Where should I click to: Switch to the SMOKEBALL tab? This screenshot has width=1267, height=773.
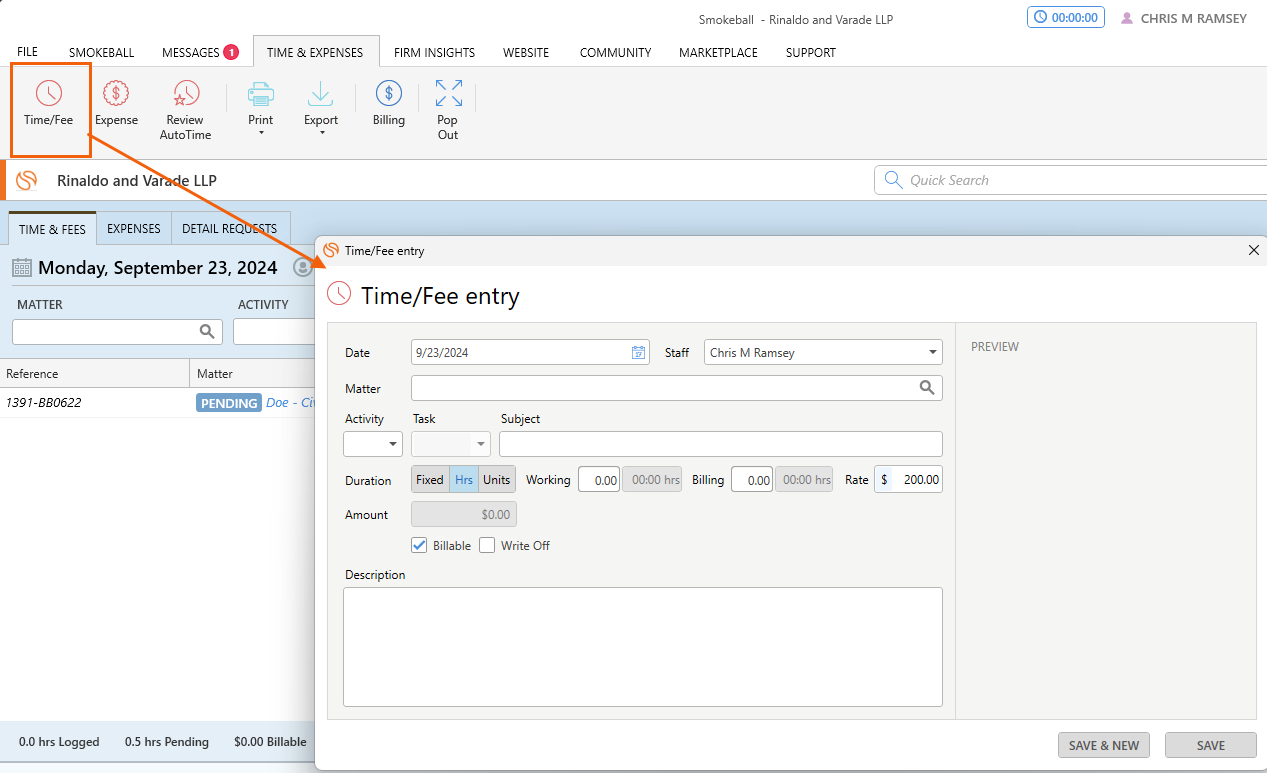(x=101, y=52)
